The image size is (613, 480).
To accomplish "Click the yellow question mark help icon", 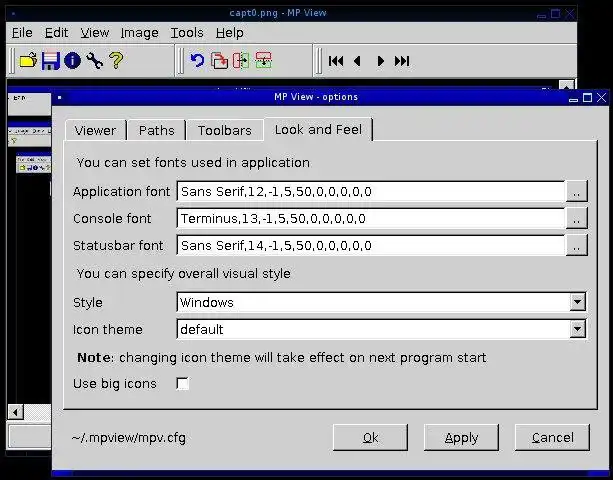I will pyautogui.click(x=116, y=61).
